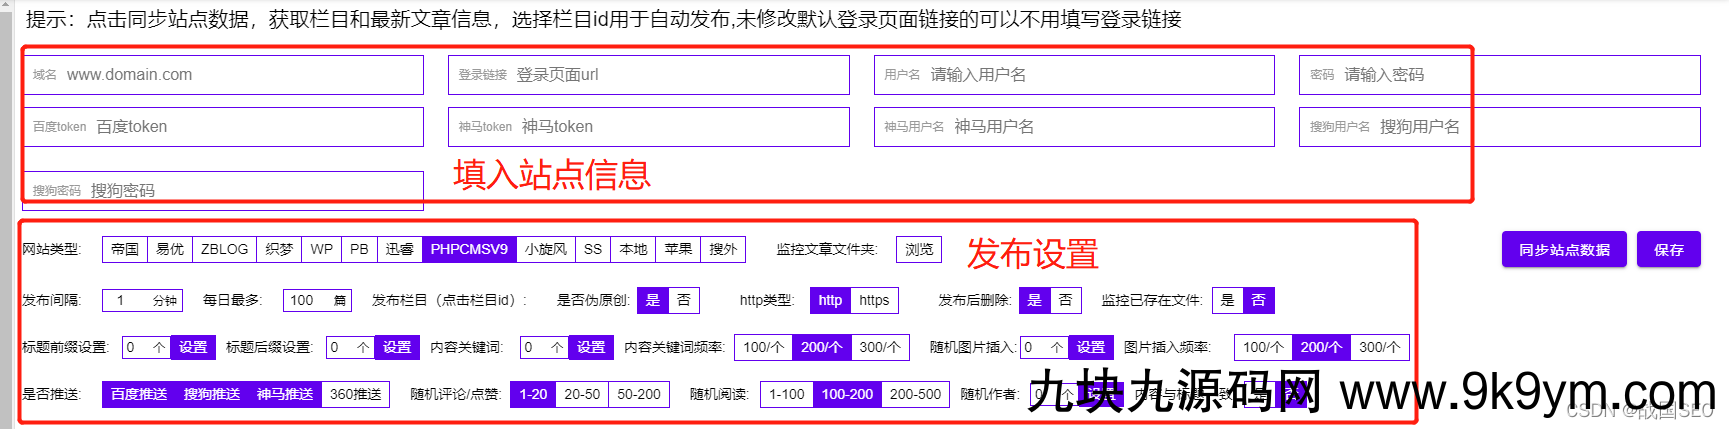Enable 监控已存在文件 by clicking 是
Image resolution: width=1729 pixels, height=429 pixels.
[1227, 300]
